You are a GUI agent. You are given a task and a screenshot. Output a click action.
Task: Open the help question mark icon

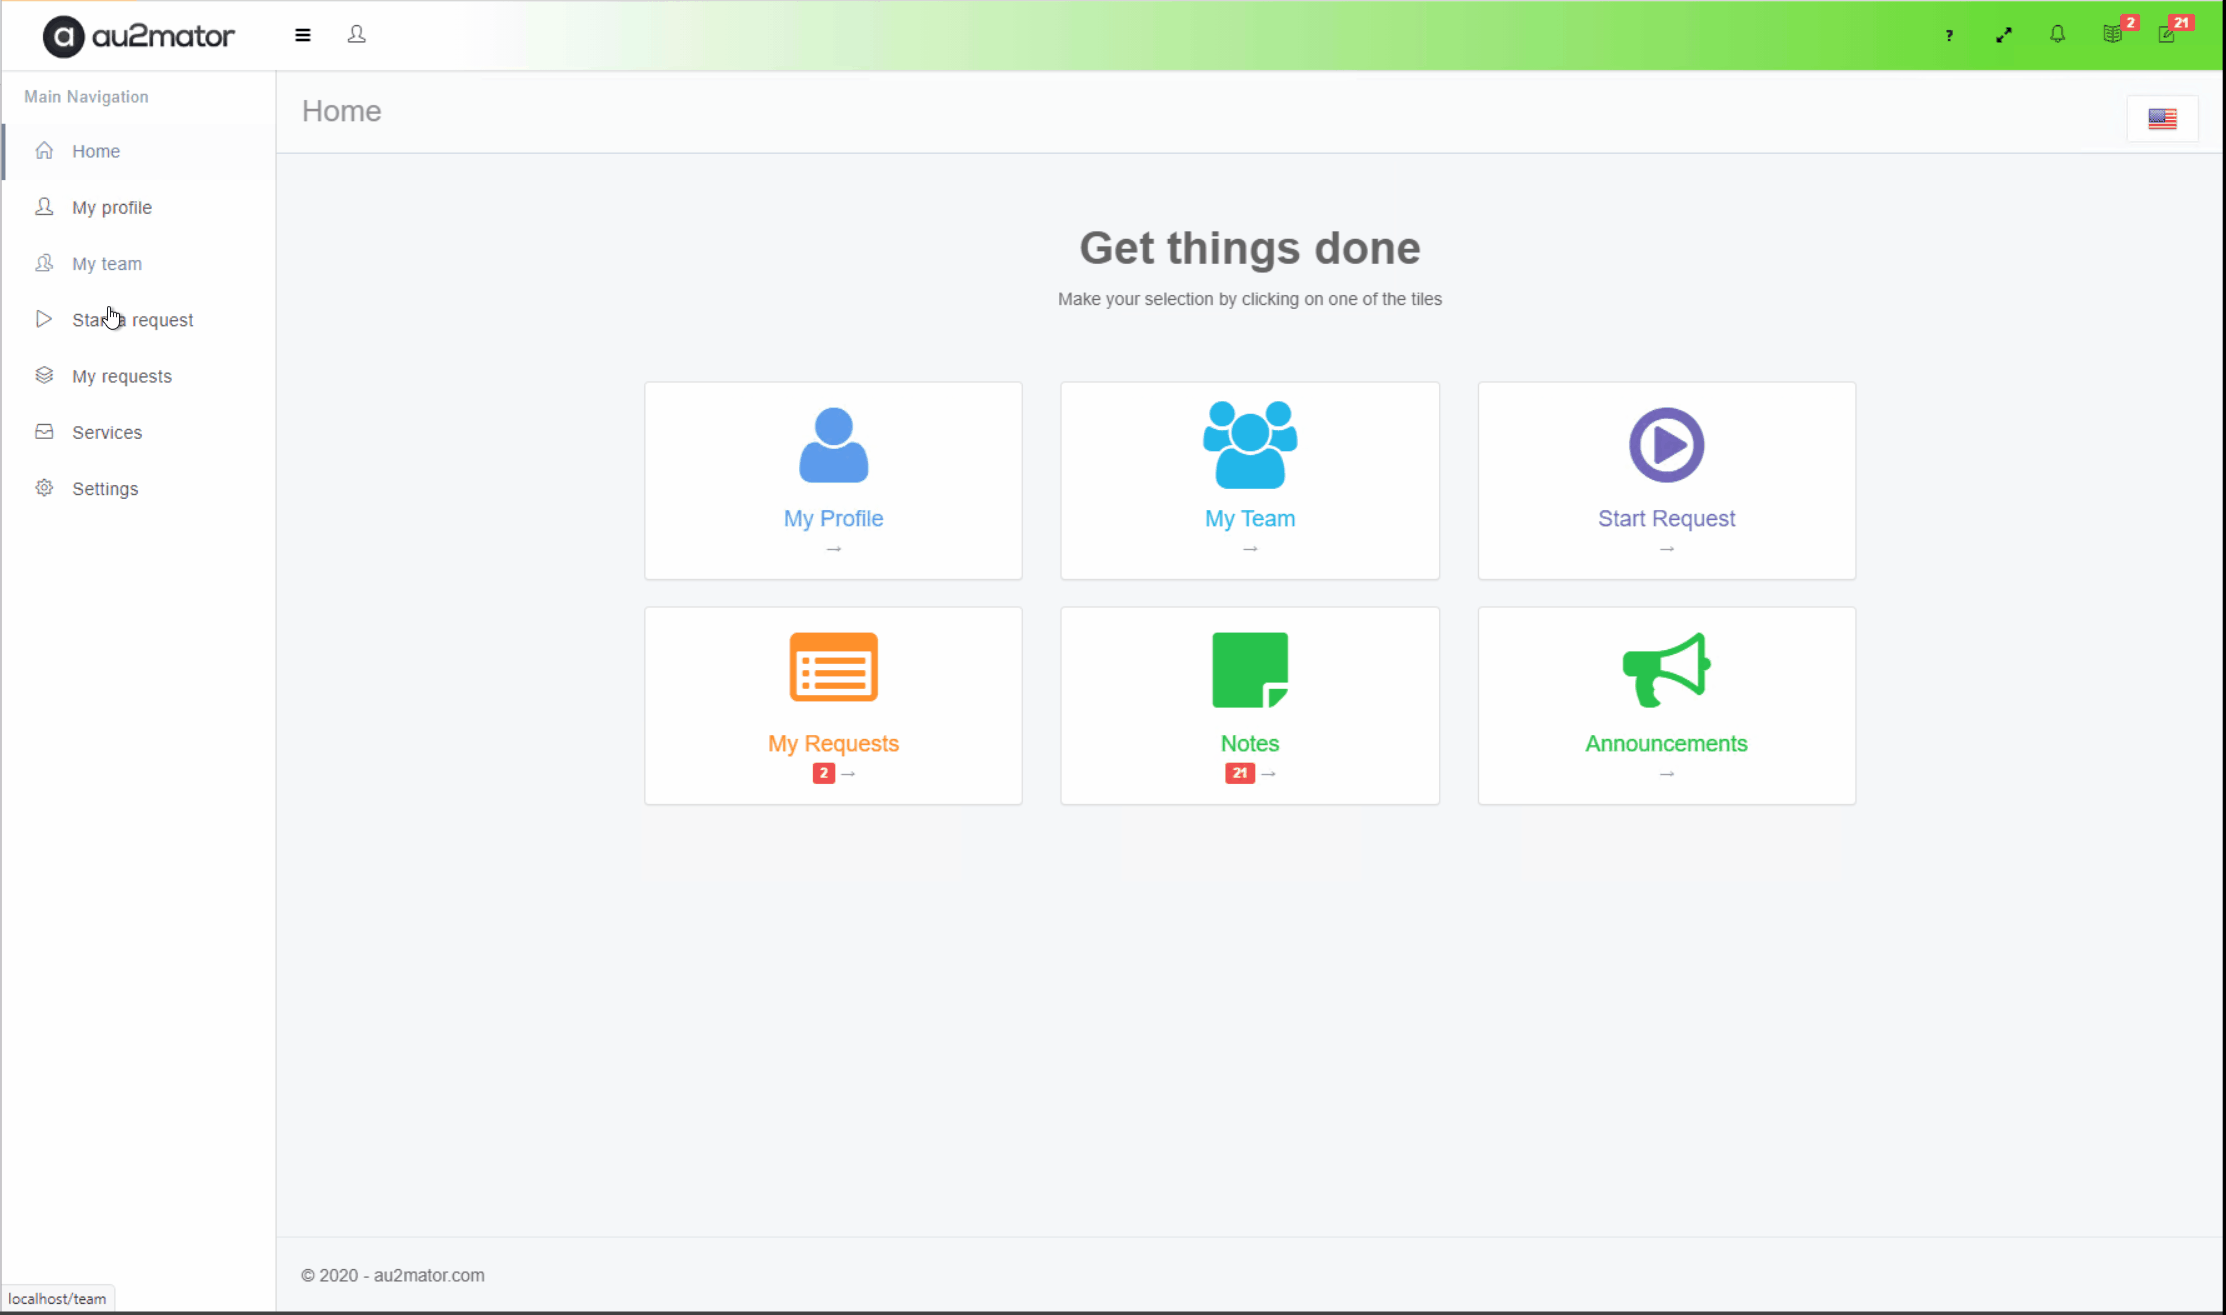pyautogui.click(x=1949, y=35)
